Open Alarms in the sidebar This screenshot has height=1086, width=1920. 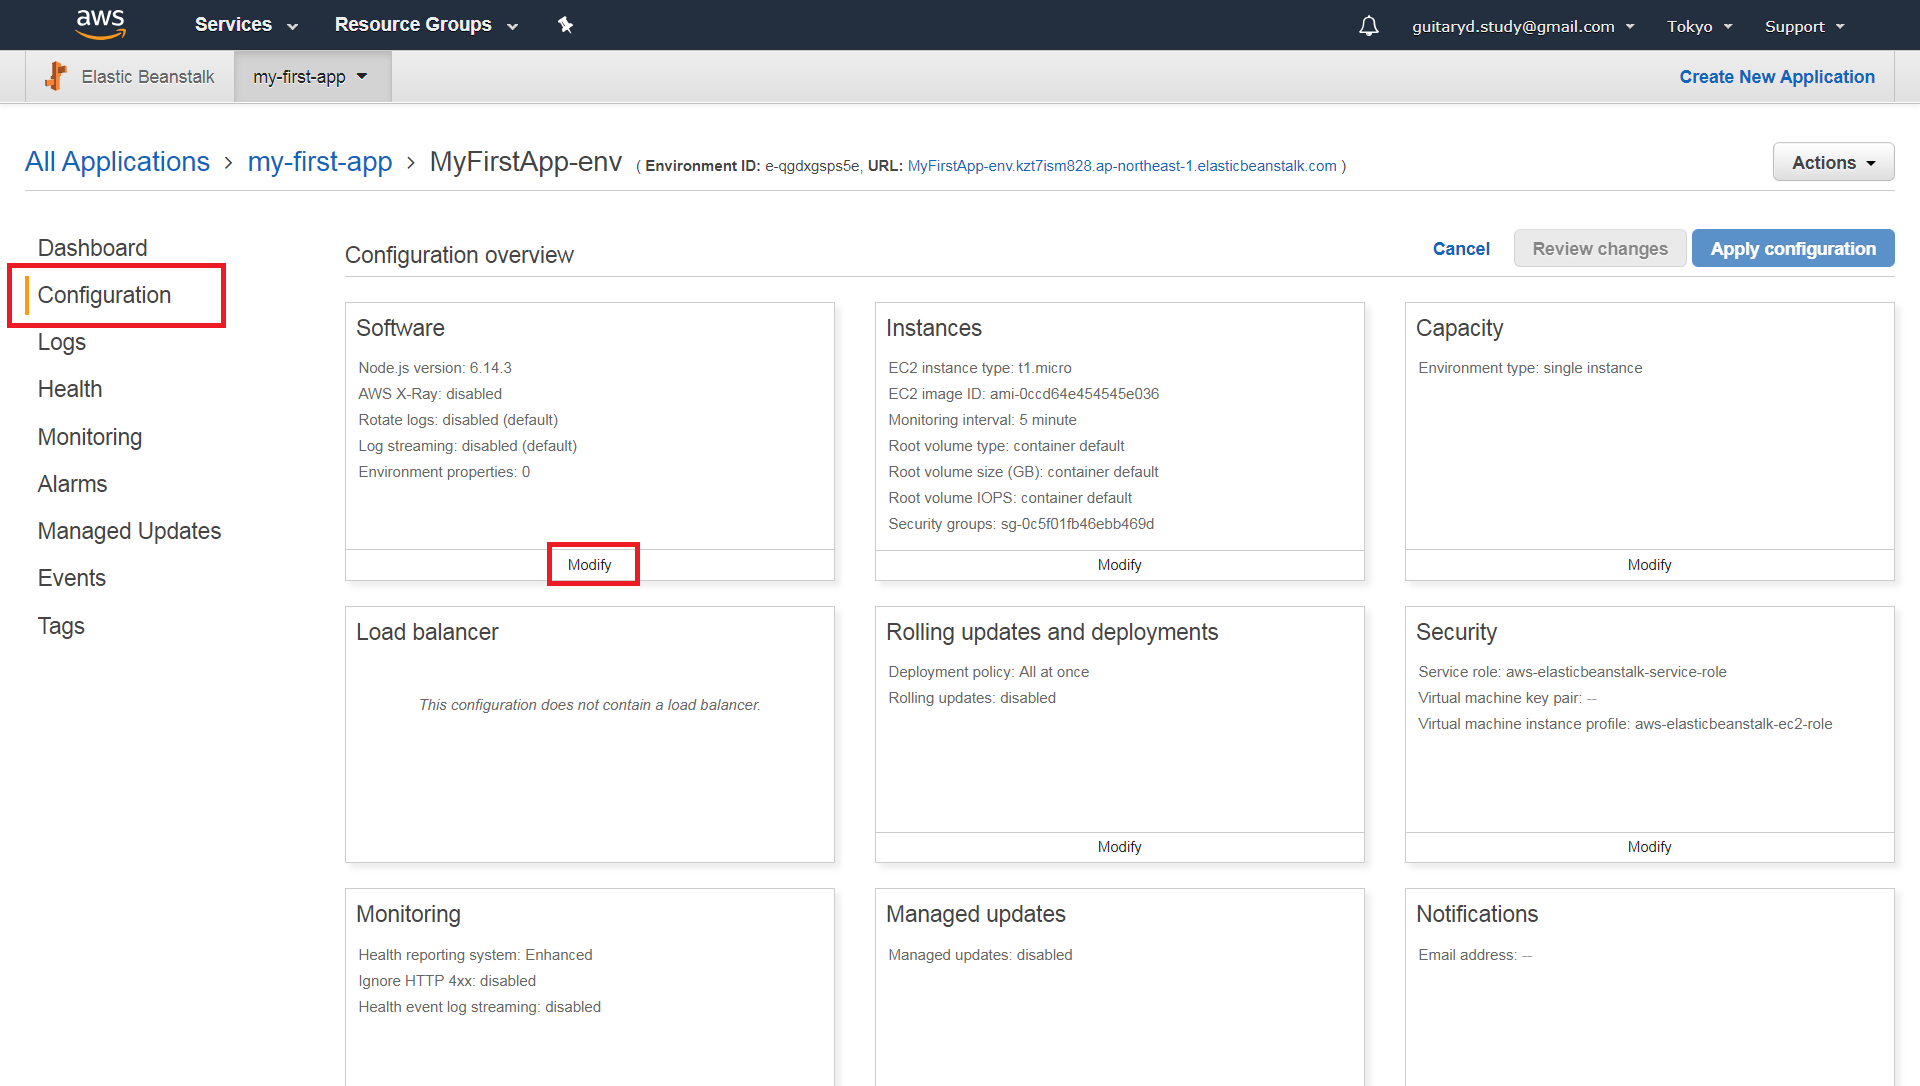pos(72,484)
